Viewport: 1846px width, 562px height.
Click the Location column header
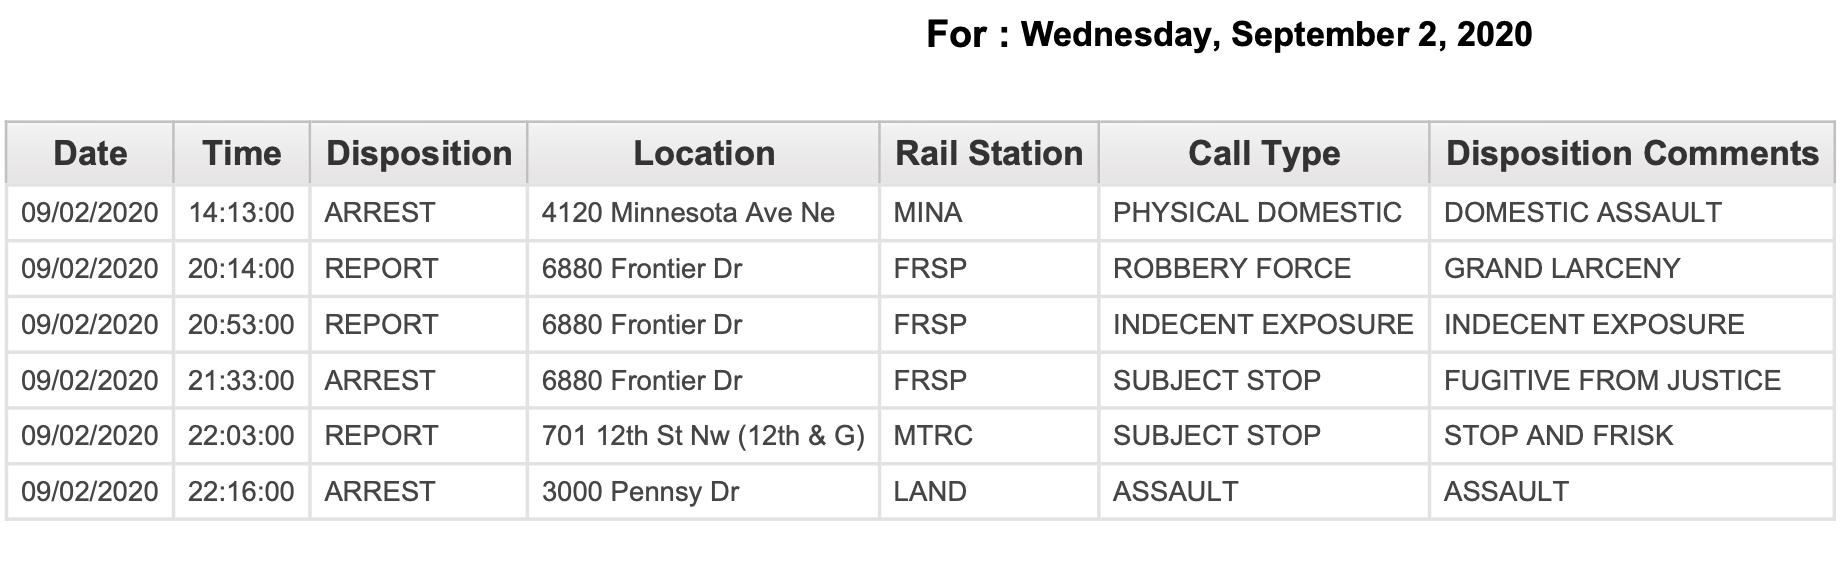point(704,153)
